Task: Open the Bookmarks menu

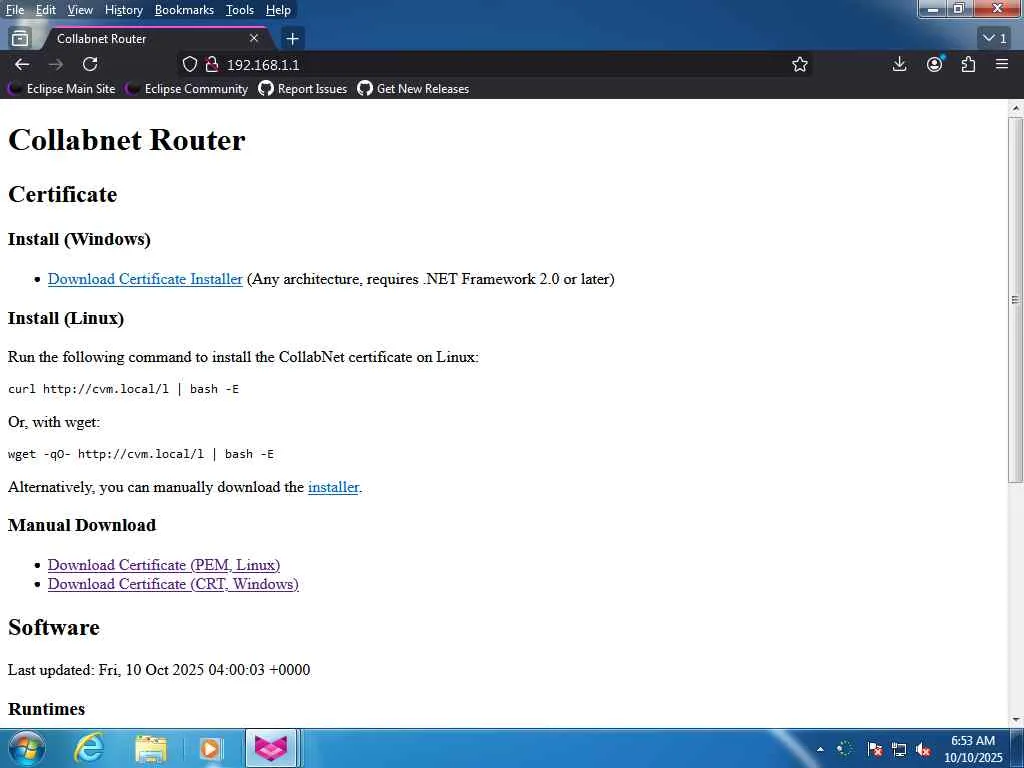Action: (x=184, y=10)
